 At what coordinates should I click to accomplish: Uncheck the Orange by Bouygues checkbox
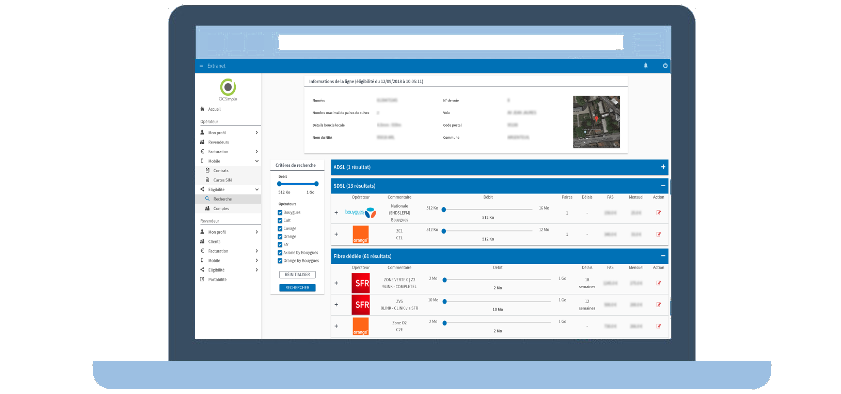click(280, 261)
